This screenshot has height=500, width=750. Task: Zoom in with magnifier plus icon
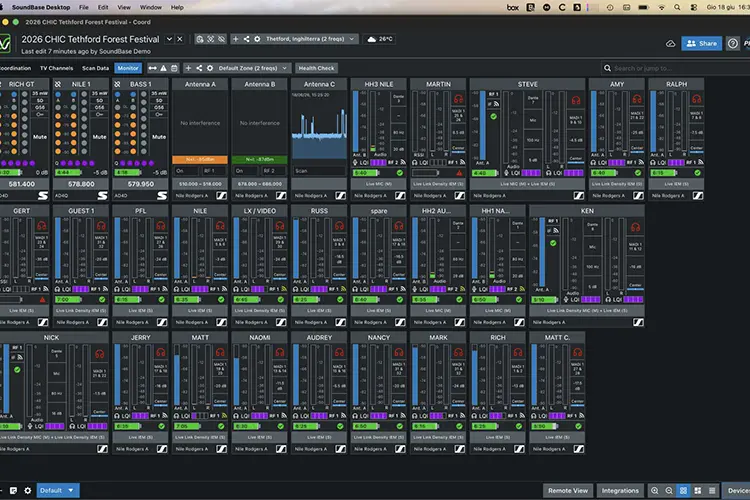coord(654,490)
